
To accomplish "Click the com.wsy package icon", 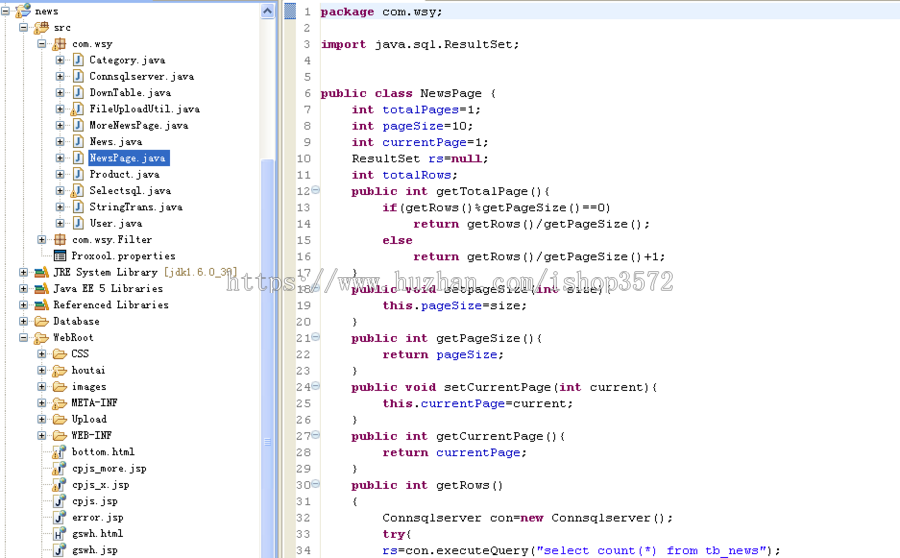I will pyautogui.click(x=60, y=44).
